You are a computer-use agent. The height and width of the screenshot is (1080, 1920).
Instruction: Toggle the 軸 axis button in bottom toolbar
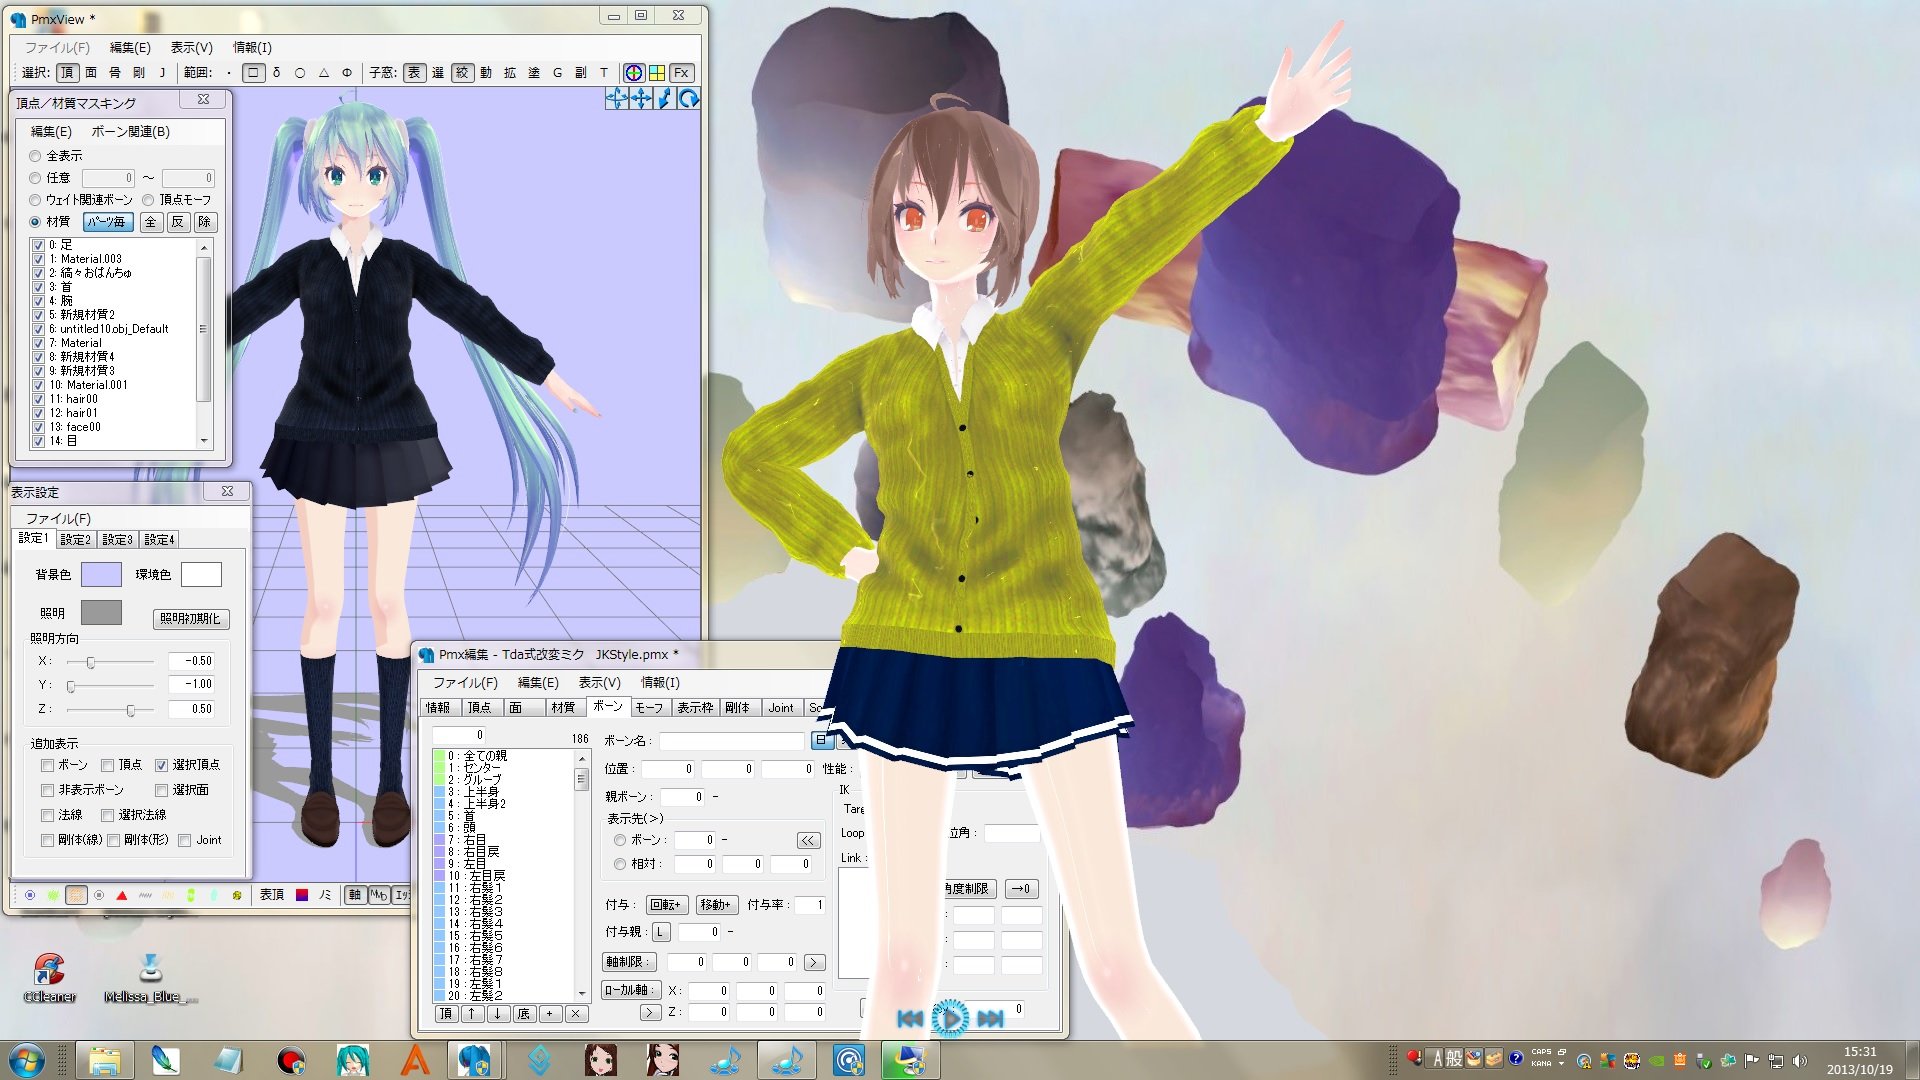354,895
